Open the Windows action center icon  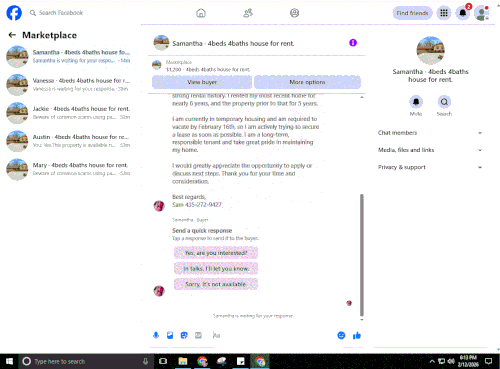tap(489, 361)
